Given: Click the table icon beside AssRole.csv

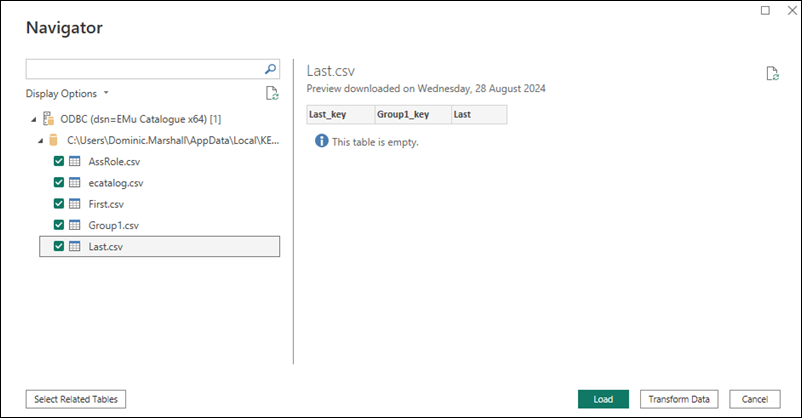Looking at the screenshot, I should click(74, 162).
